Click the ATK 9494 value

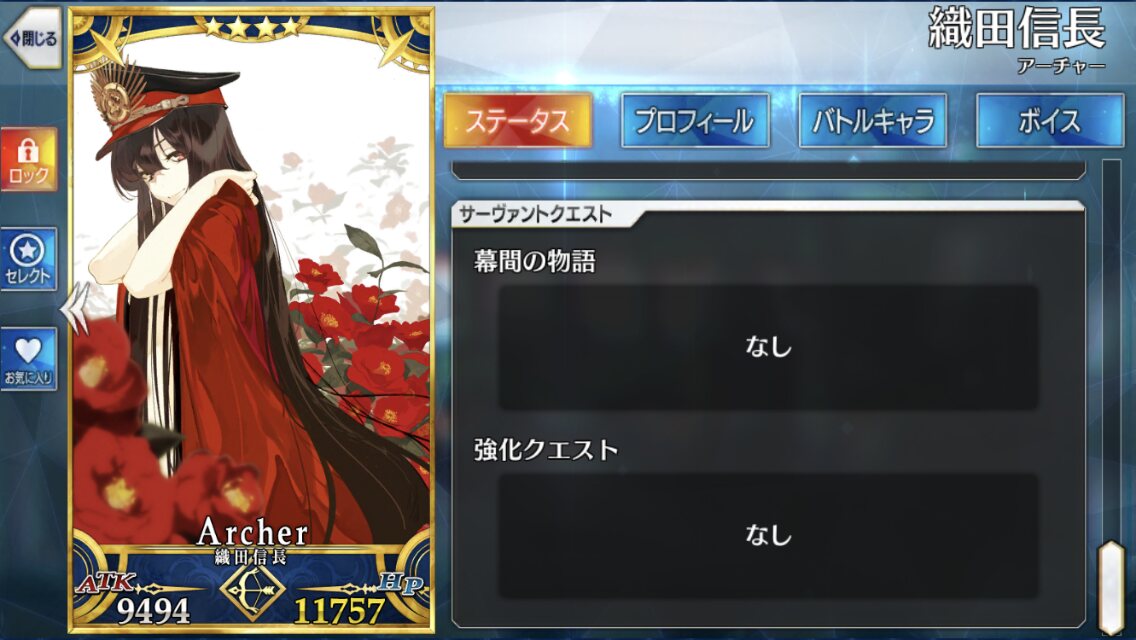153,610
